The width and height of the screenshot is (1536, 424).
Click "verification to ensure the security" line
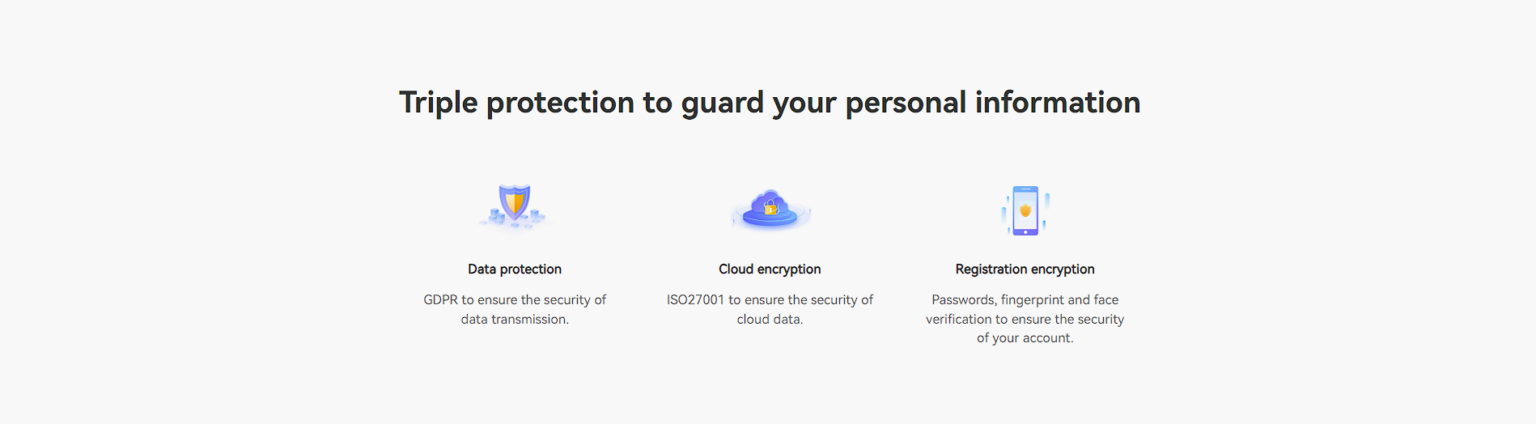[x=1025, y=319]
